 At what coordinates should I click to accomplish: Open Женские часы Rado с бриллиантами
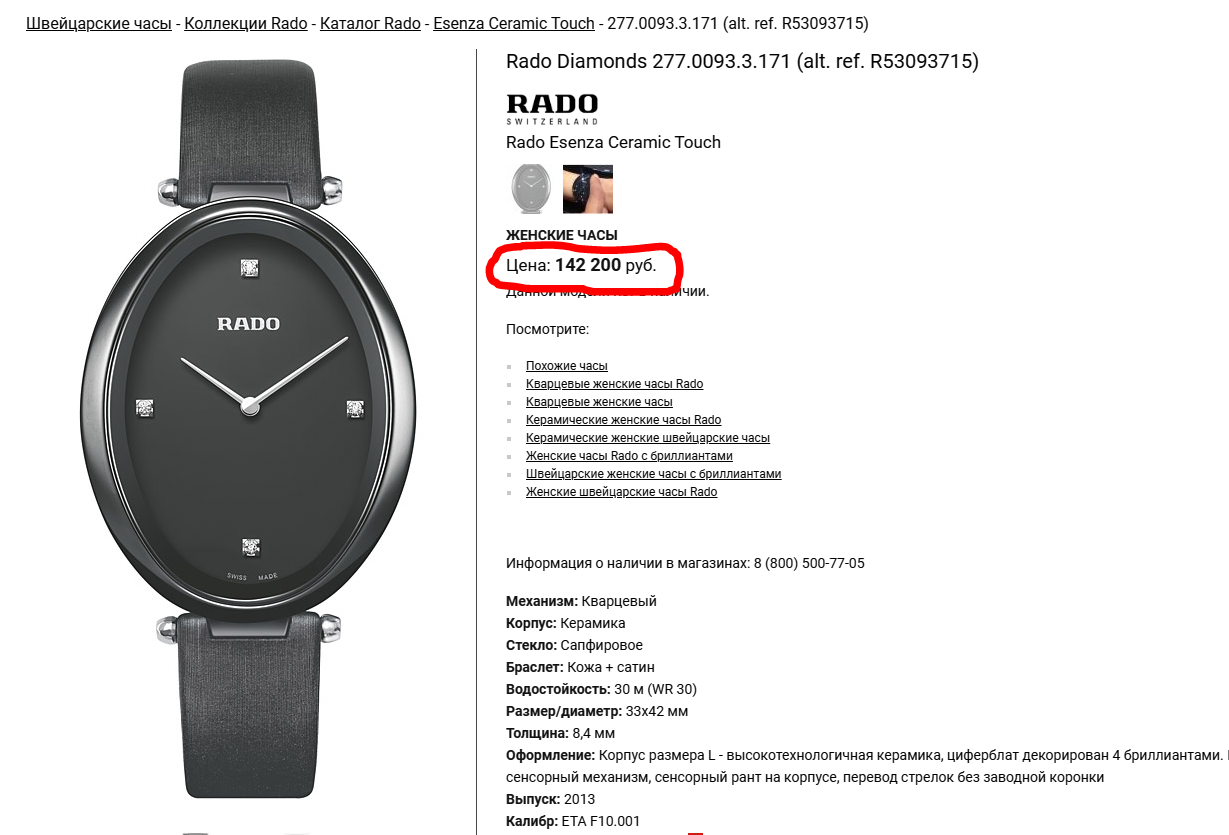pyautogui.click(x=629, y=456)
